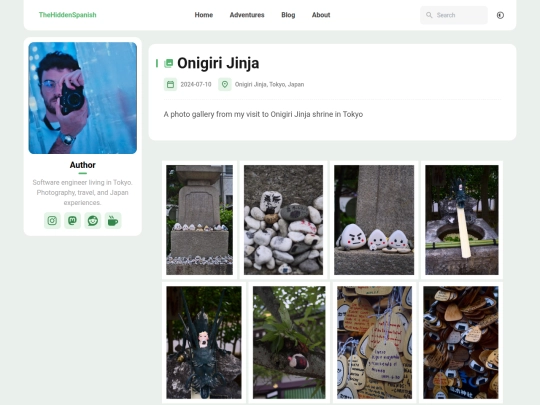Open the three onigiri plush figures photo
The height and width of the screenshot is (405, 540).
click(x=374, y=220)
